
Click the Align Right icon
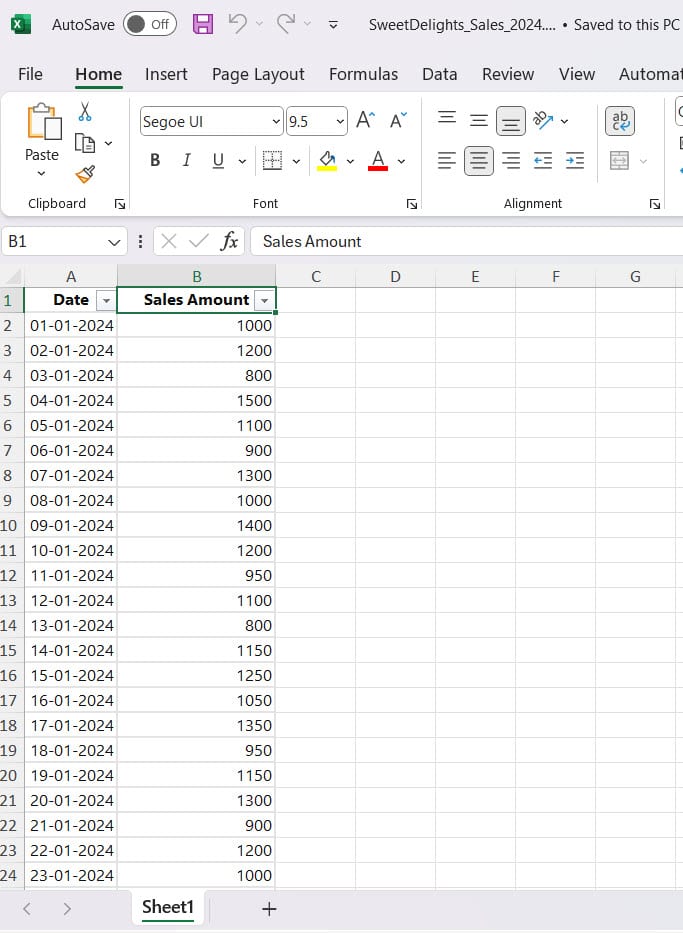[x=511, y=161]
